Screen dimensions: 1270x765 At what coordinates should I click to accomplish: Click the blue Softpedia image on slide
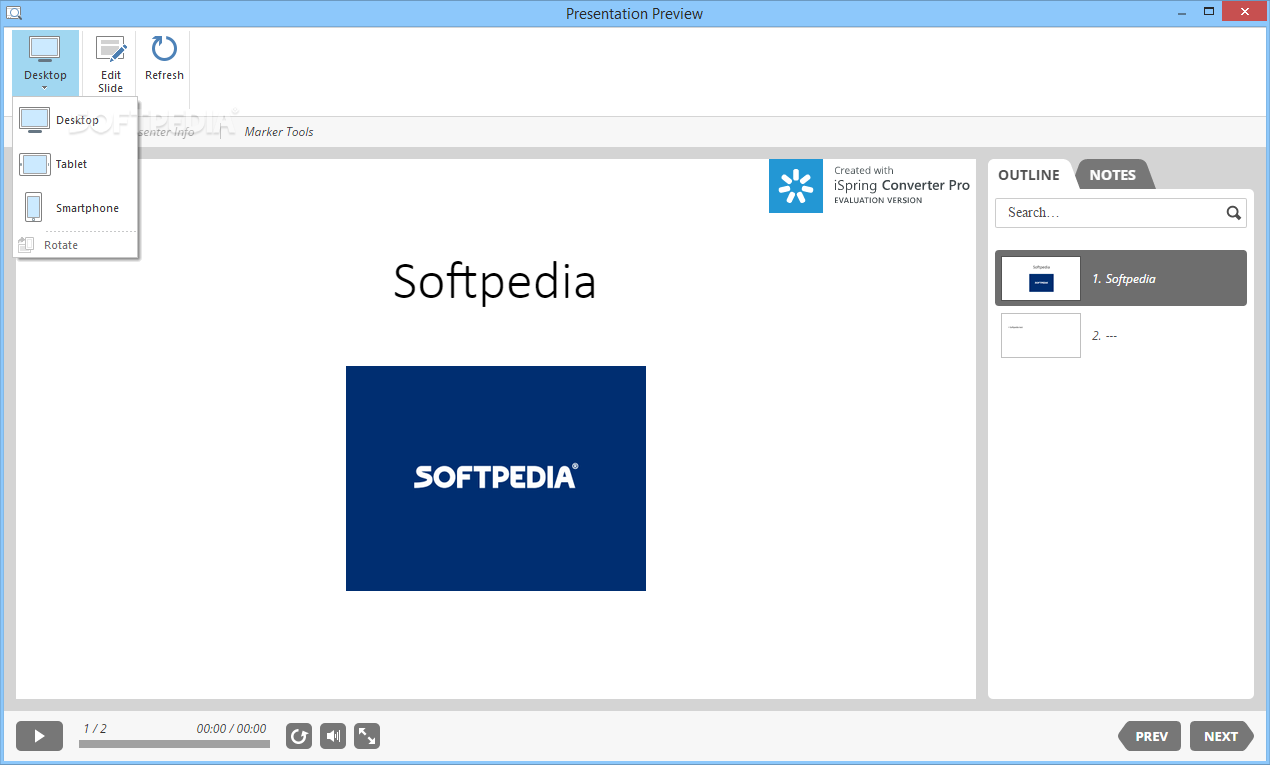(496, 478)
